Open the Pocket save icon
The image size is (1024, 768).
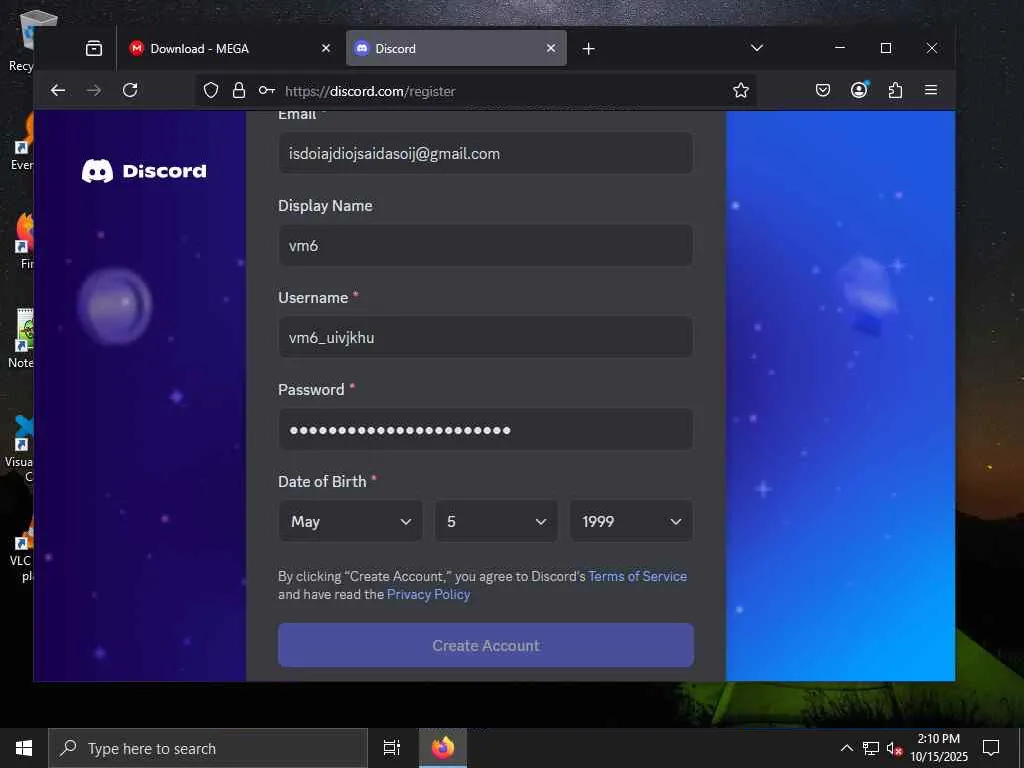[x=823, y=90]
